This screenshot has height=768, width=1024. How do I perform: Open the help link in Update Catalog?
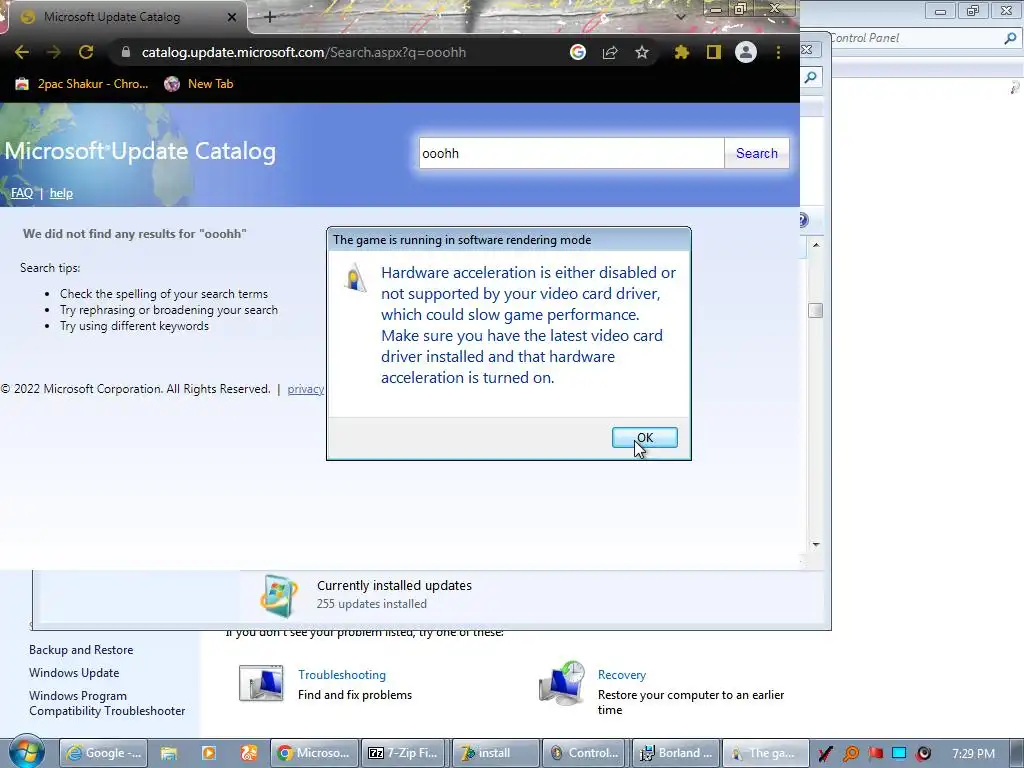pos(61,193)
